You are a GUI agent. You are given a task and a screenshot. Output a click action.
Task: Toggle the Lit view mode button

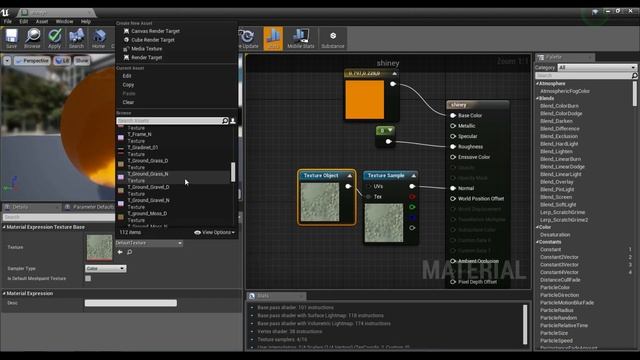pyautogui.click(x=62, y=60)
